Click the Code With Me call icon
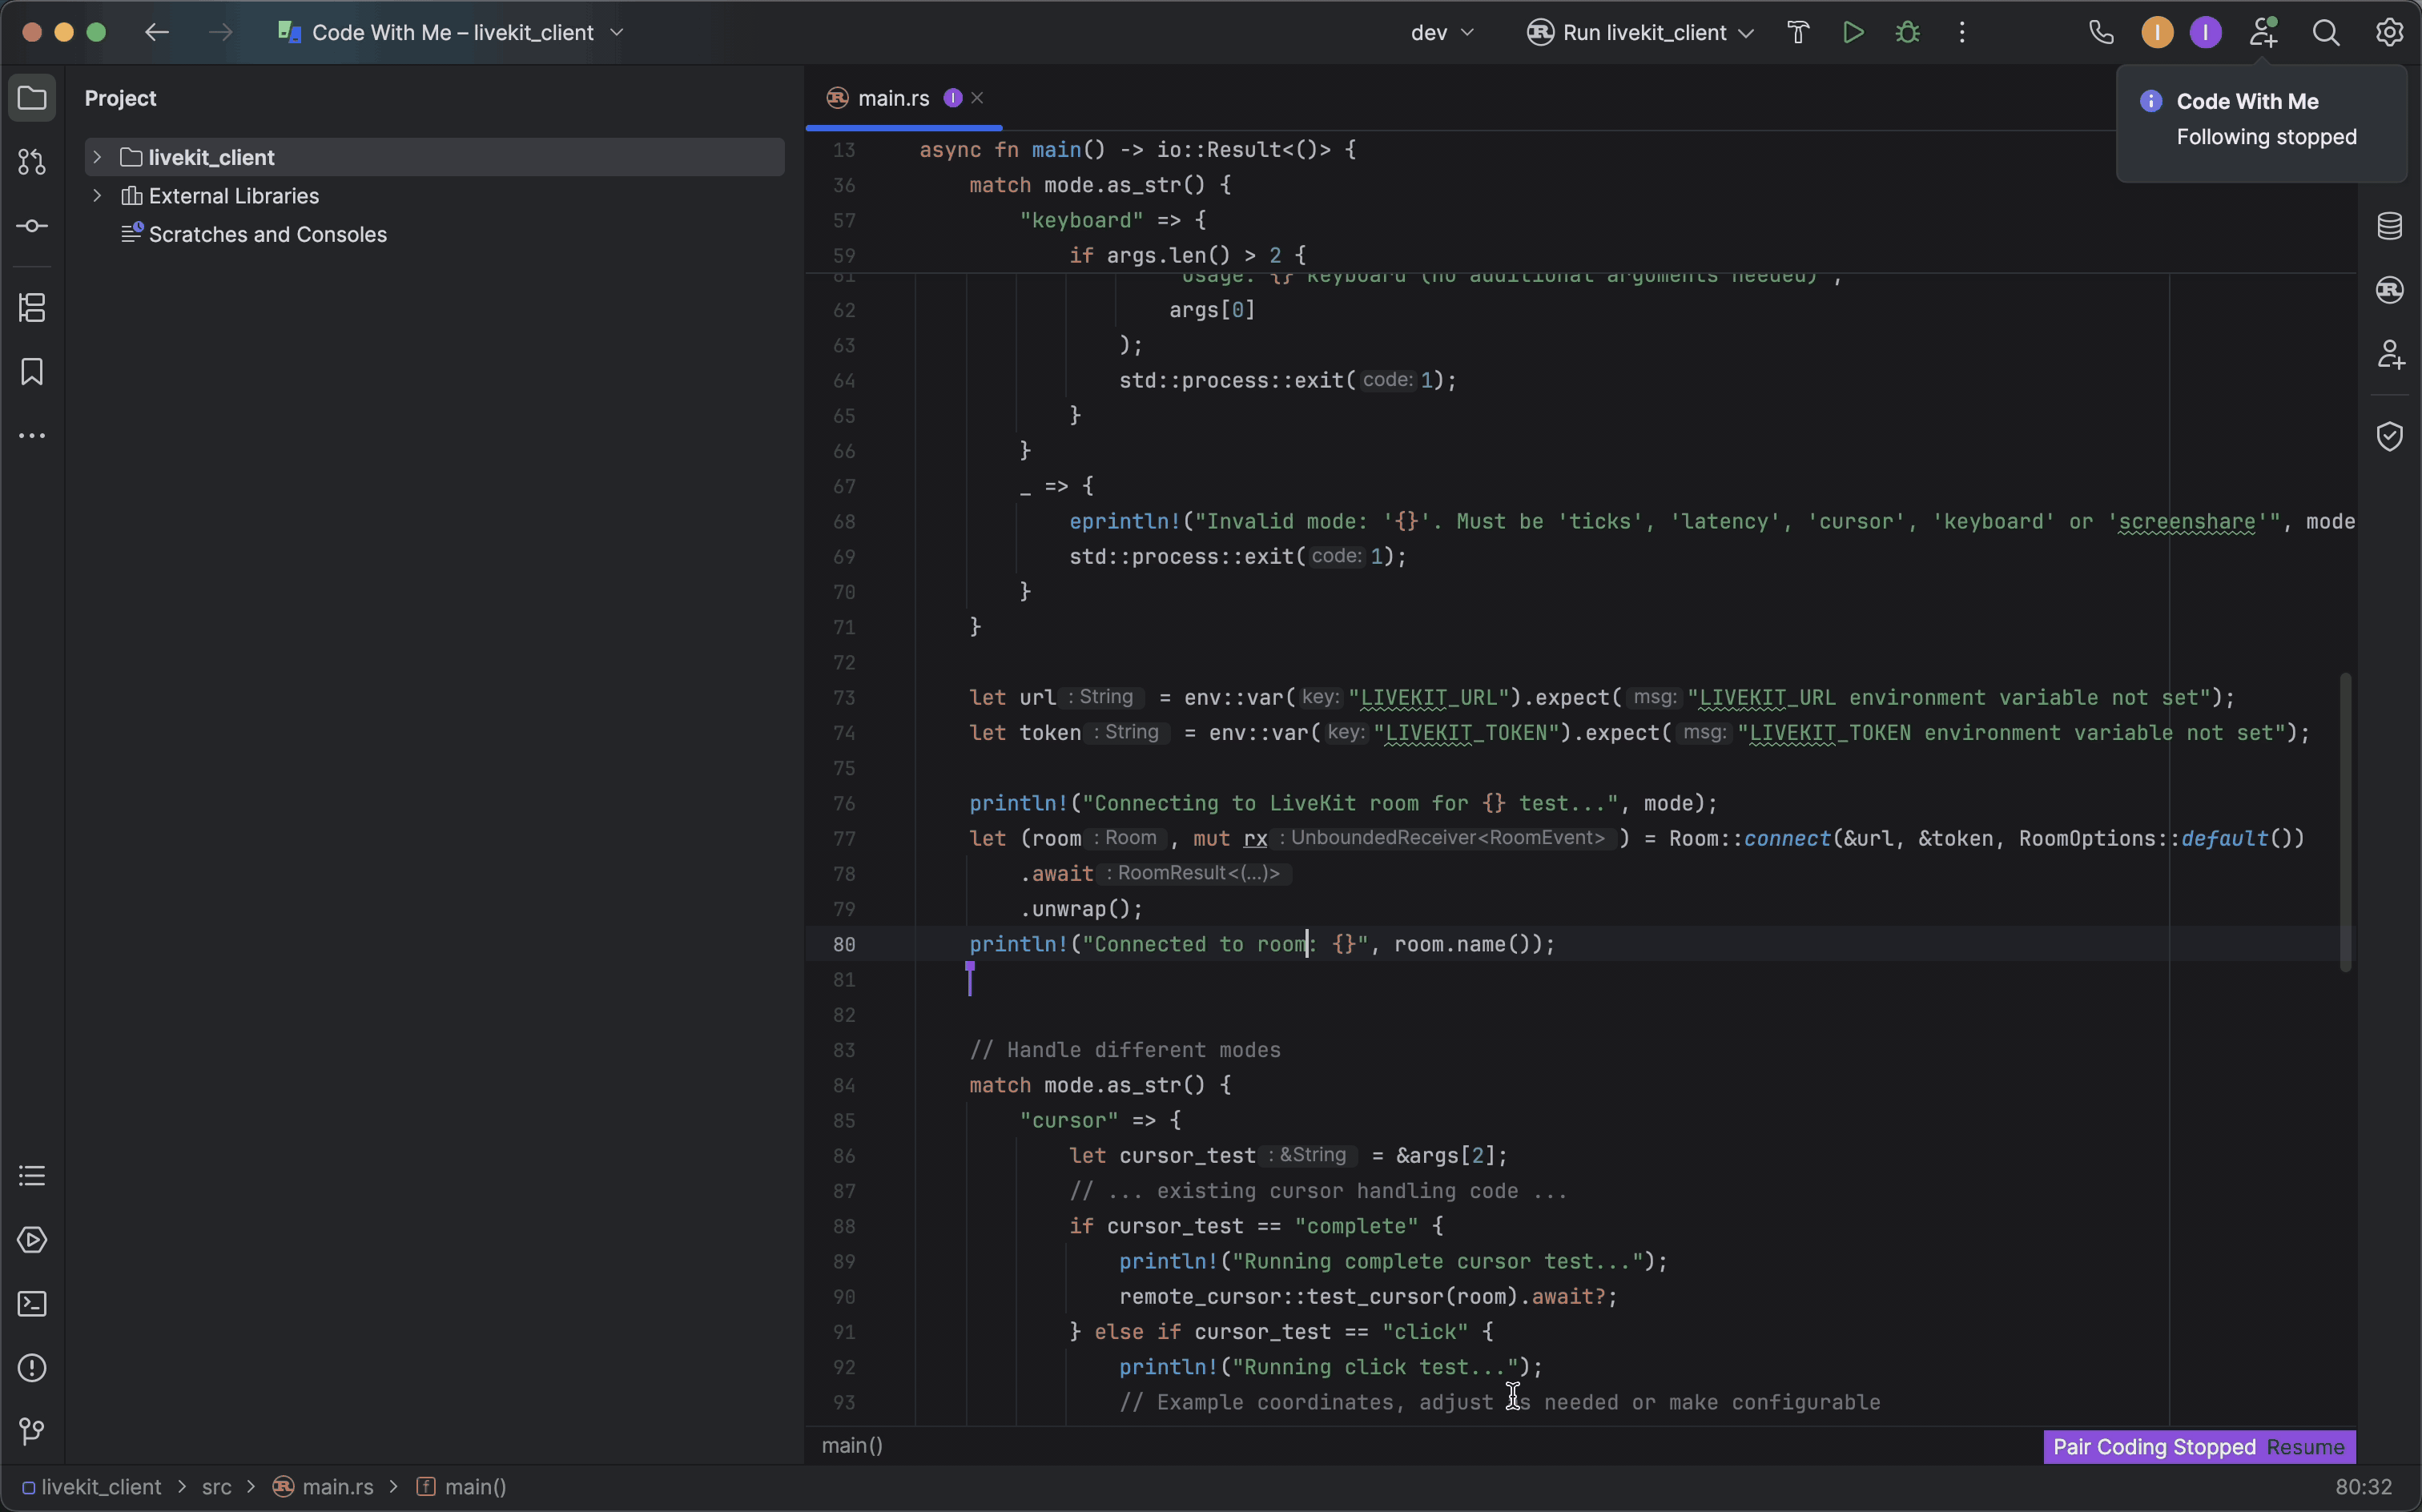Viewport: 2422px width, 1512px height. [x=2101, y=32]
